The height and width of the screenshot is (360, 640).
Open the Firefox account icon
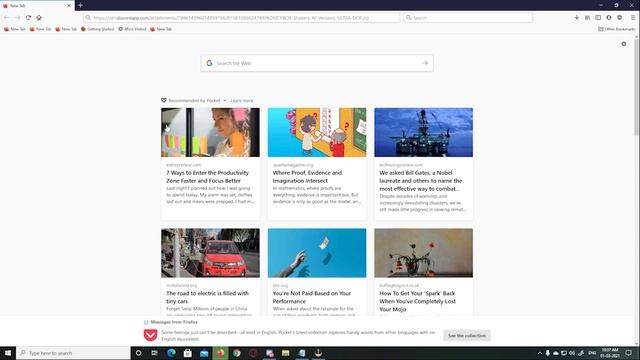pyautogui.click(x=609, y=18)
